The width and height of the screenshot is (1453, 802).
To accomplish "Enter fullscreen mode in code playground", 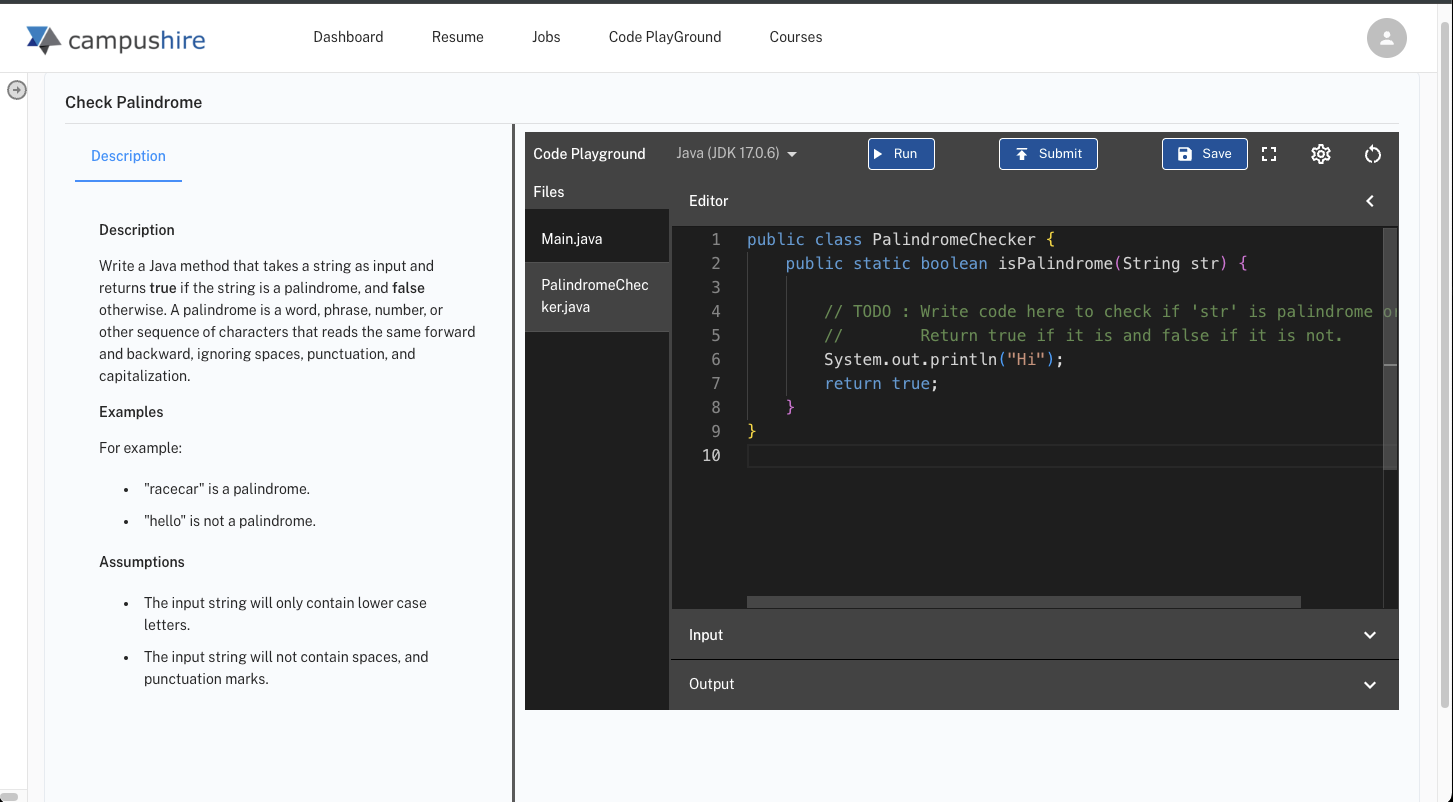I will tap(1269, 154).
